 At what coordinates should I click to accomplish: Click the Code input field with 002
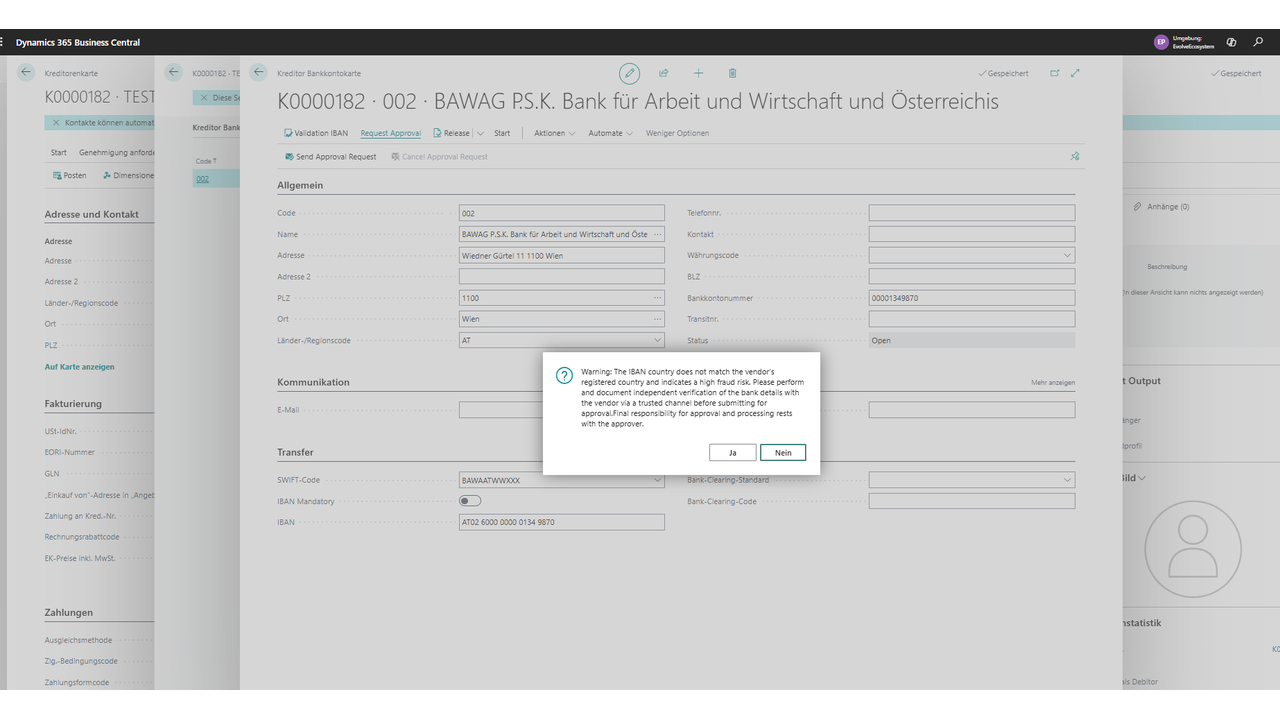[562, 213]
